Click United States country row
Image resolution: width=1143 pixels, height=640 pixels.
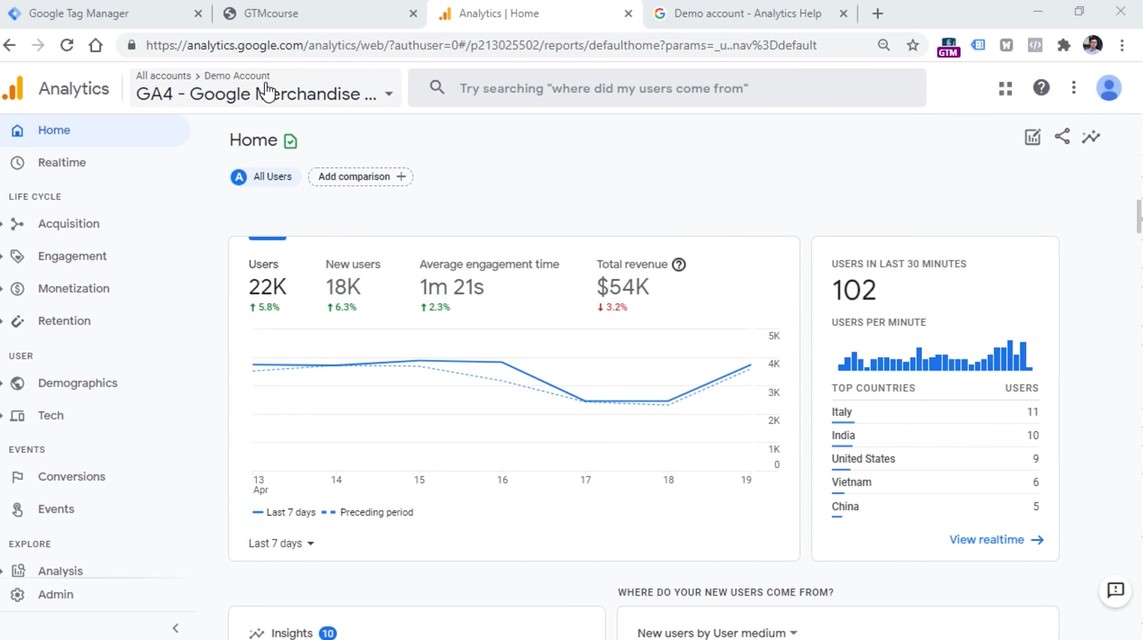click(x=935, y=459)
